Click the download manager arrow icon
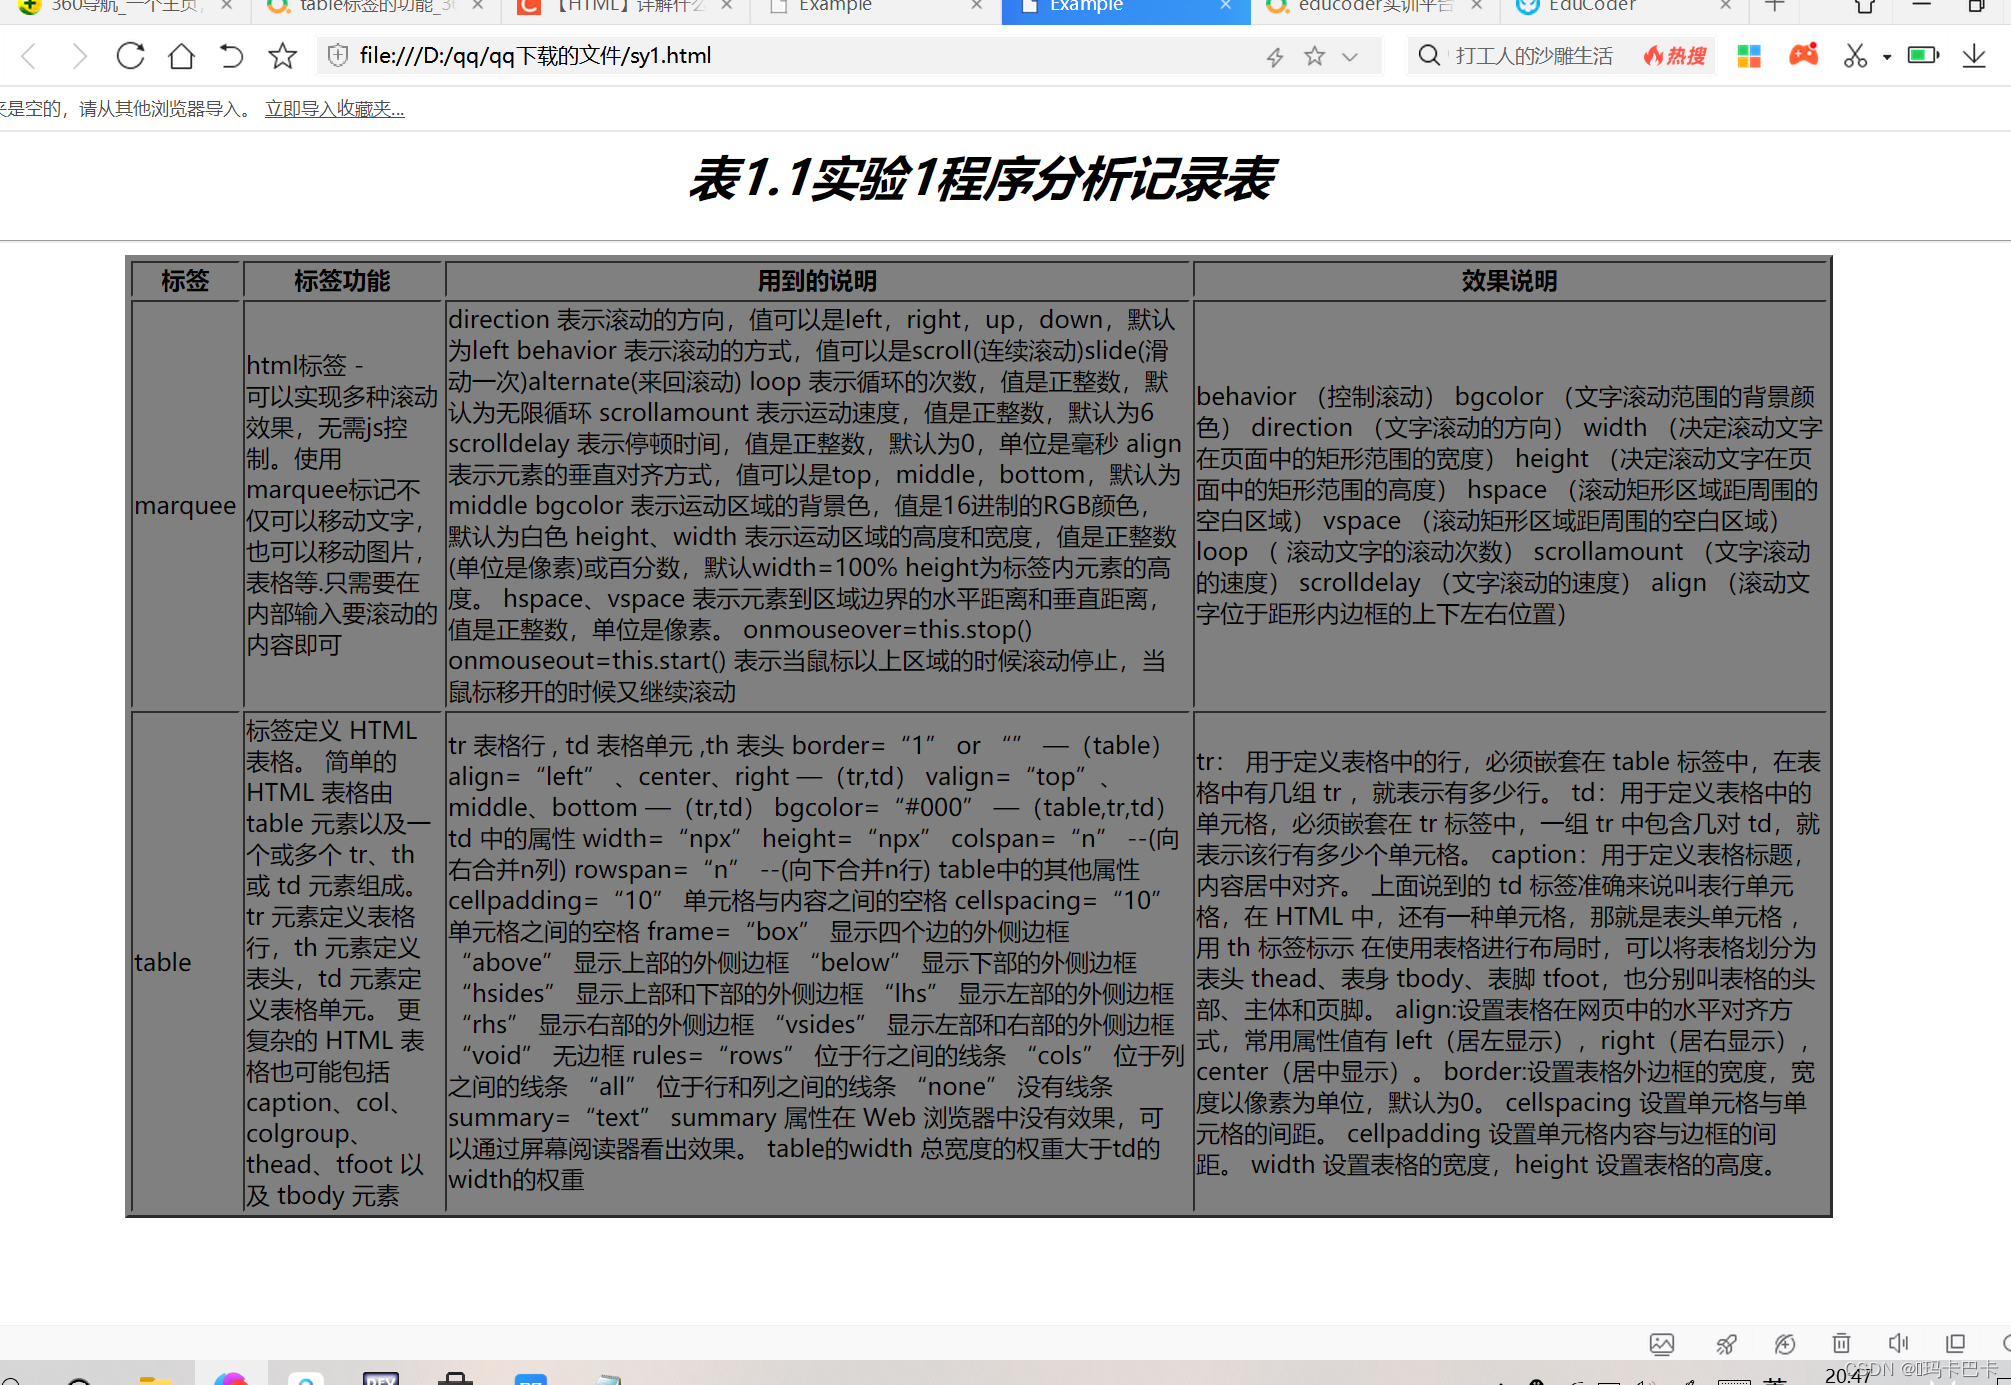Viewport: 2011px width, 1385px height. pos(1974,57)
